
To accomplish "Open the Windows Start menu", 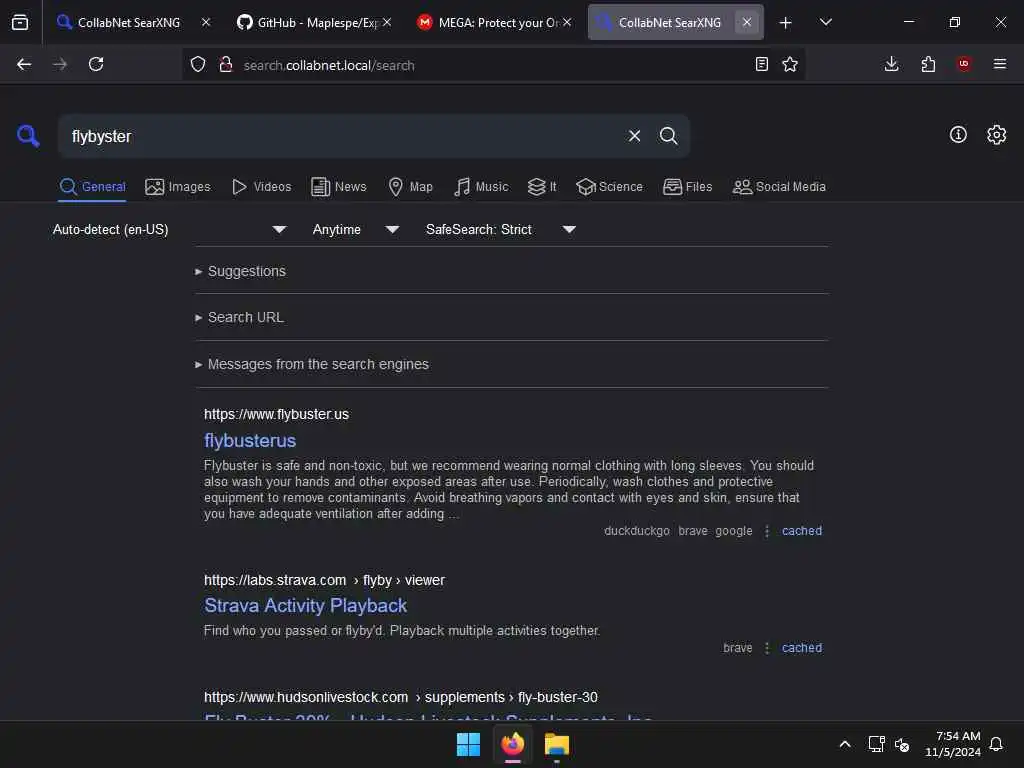I will tap(468, 744).
